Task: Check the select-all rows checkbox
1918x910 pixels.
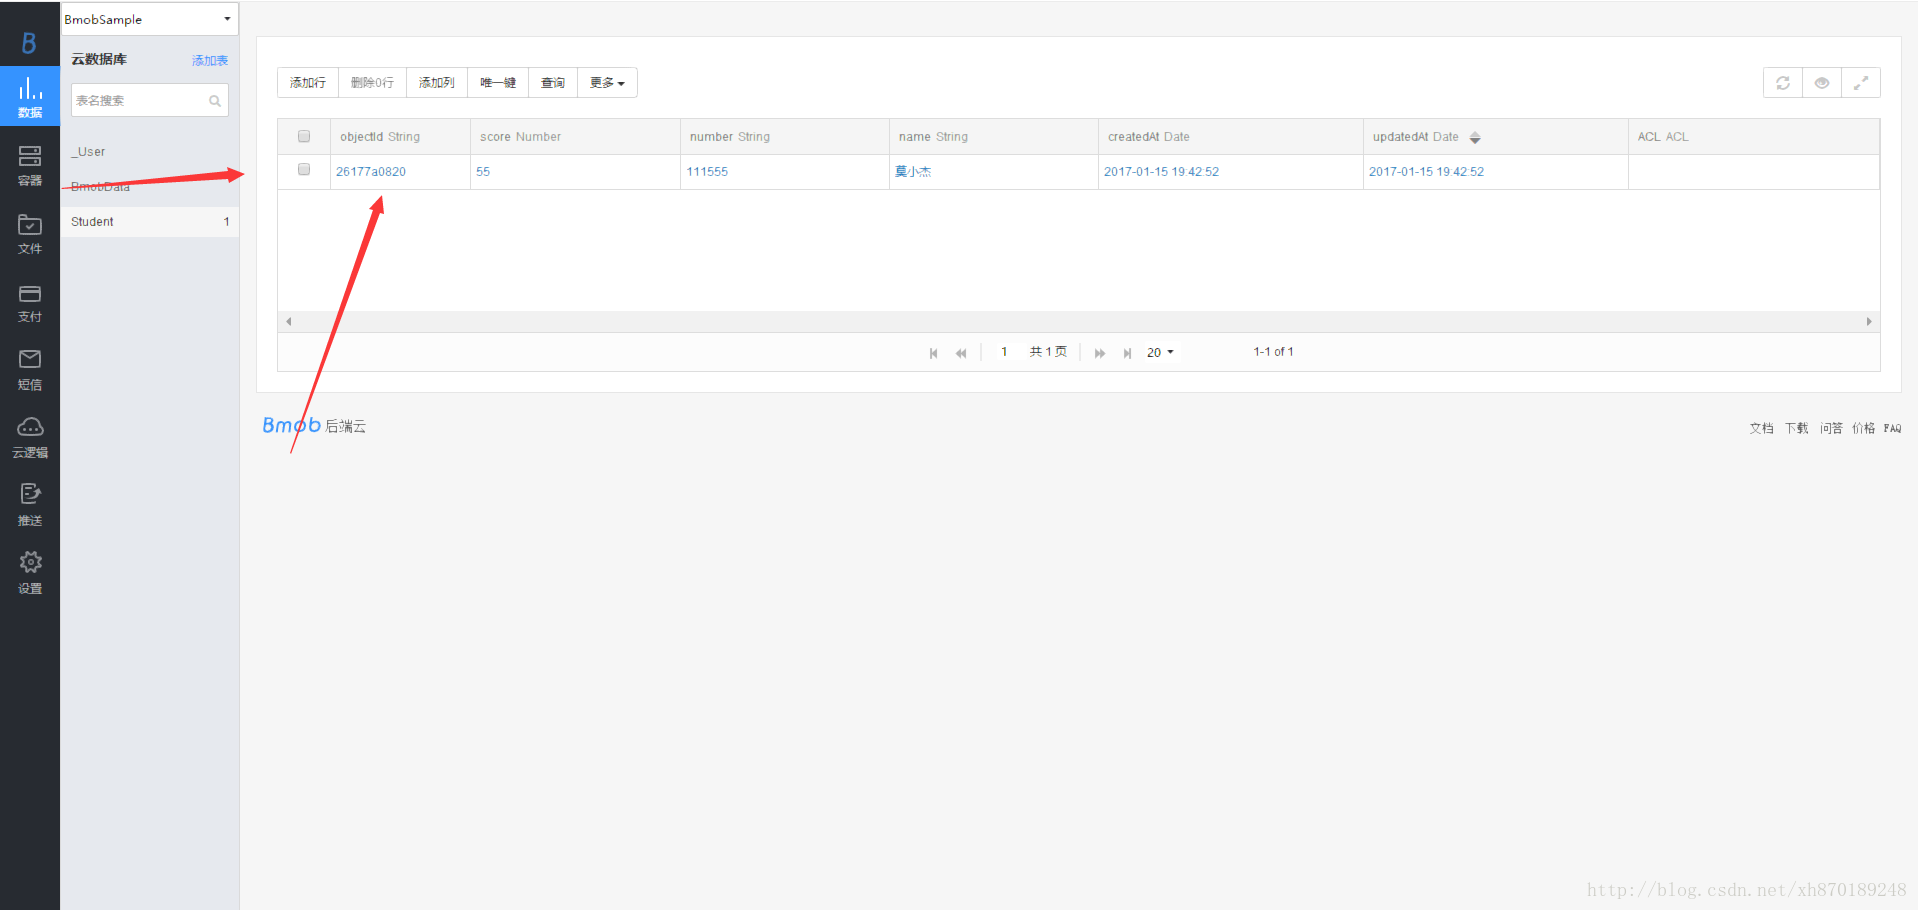Action: (304, 136)
